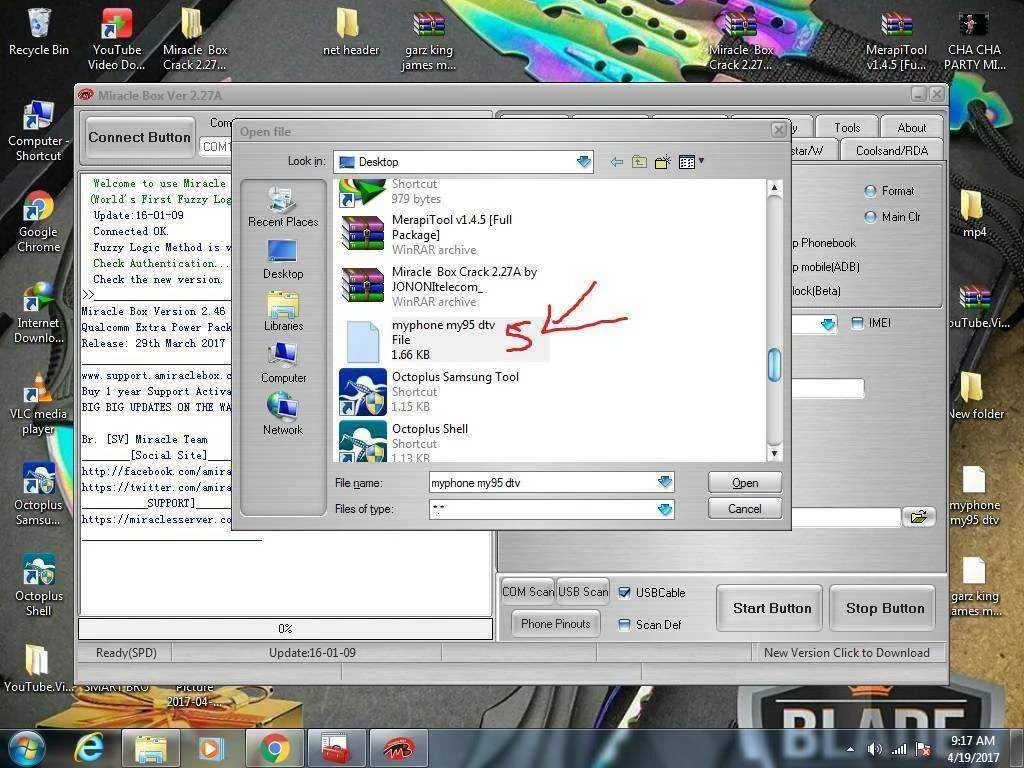1024x768 pixels.
Task: Open Octoplus Shell desktop shortcut
Action: [39, 586]
